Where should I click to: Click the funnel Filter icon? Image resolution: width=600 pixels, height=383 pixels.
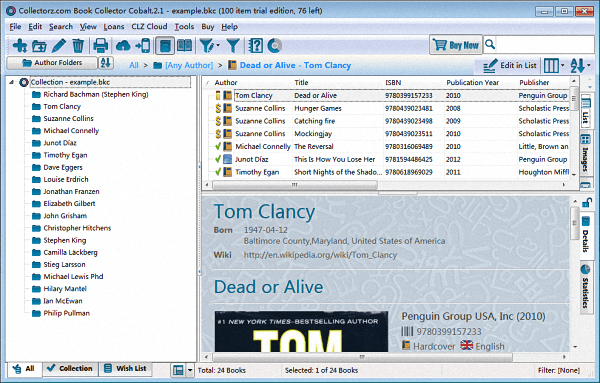click(233, 46)
